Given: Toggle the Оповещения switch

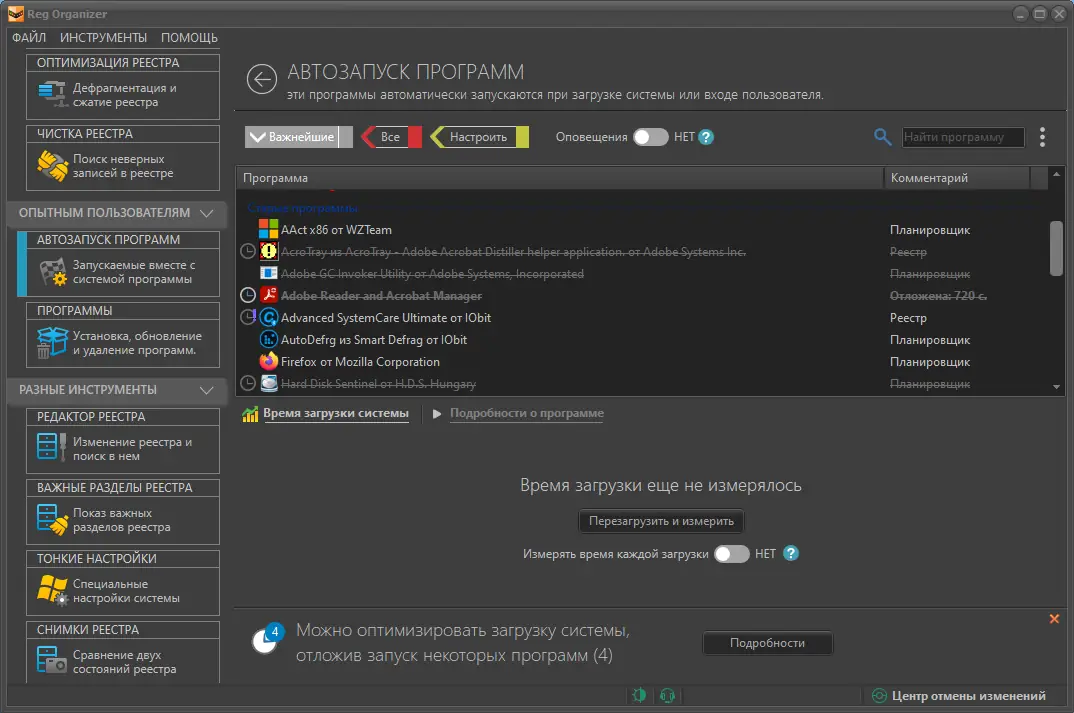Looking at the screenshot, I should tap(650, 137).
